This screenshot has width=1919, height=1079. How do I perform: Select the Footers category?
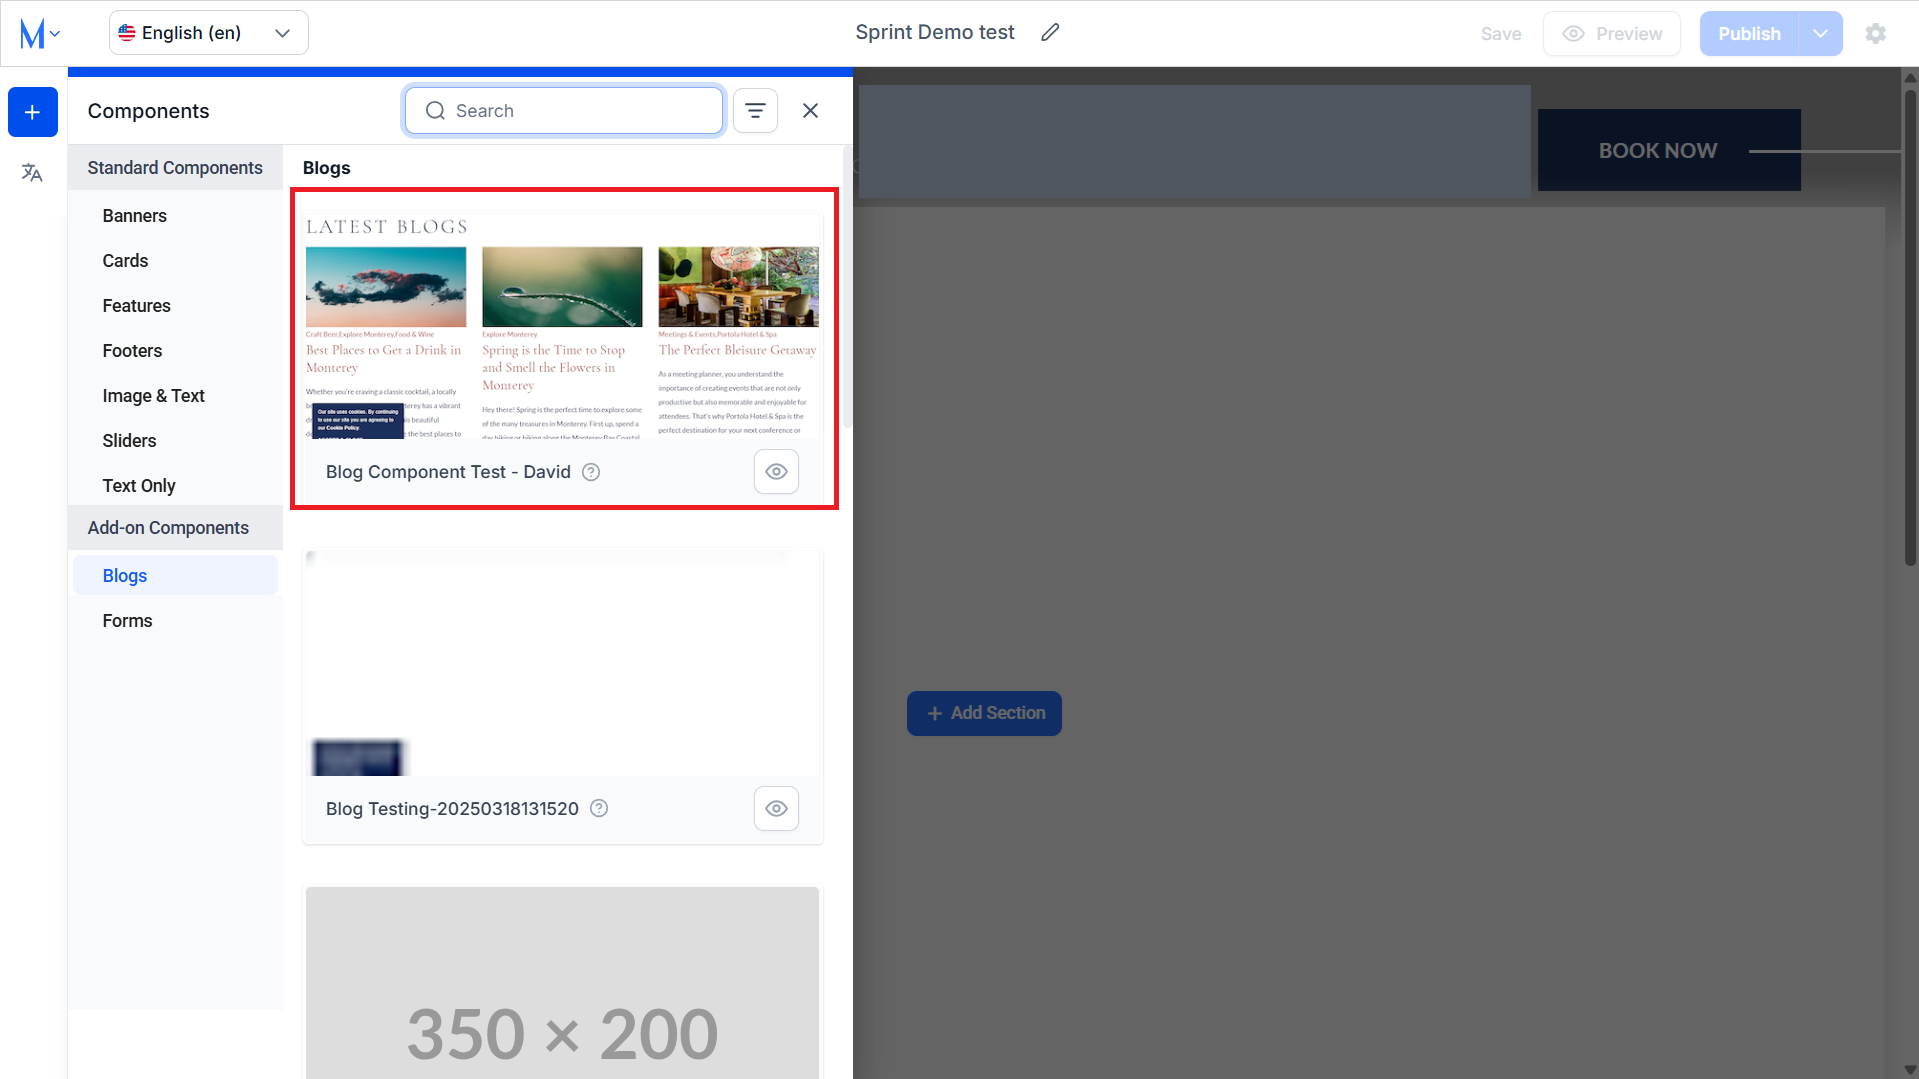pyautogui.click(x=176, y=351)
